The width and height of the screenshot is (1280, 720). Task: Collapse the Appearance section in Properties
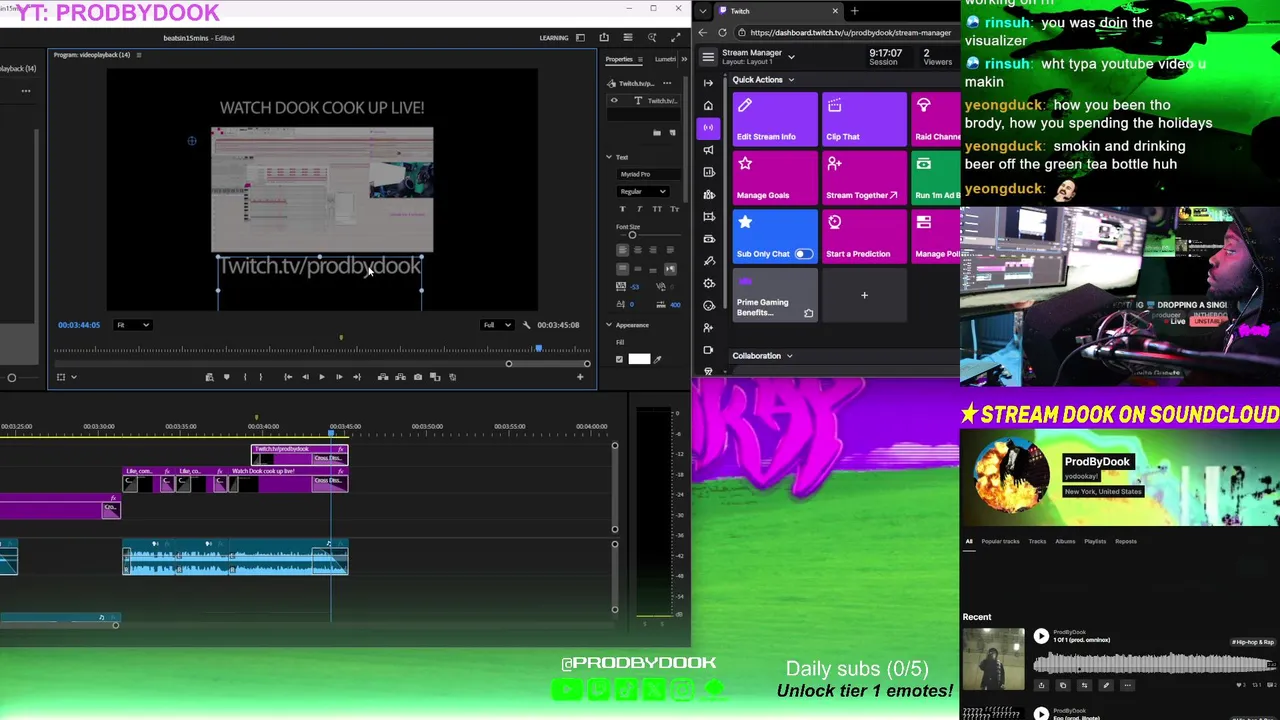coord(609,325)
